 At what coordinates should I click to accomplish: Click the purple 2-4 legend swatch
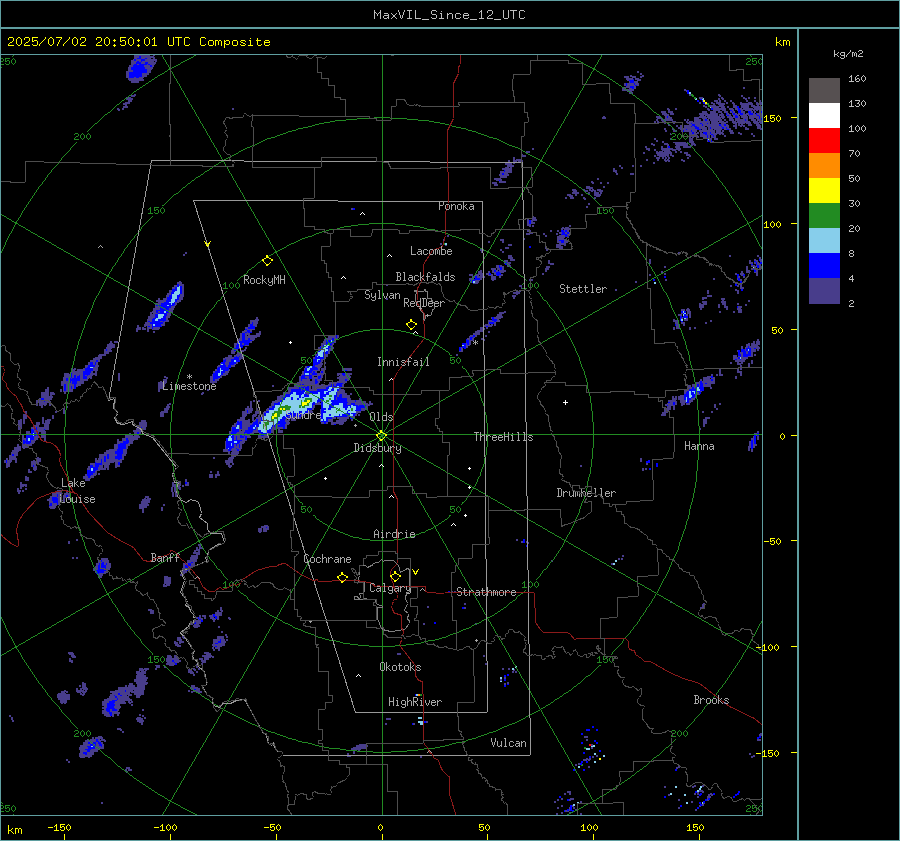coord(824,291)
